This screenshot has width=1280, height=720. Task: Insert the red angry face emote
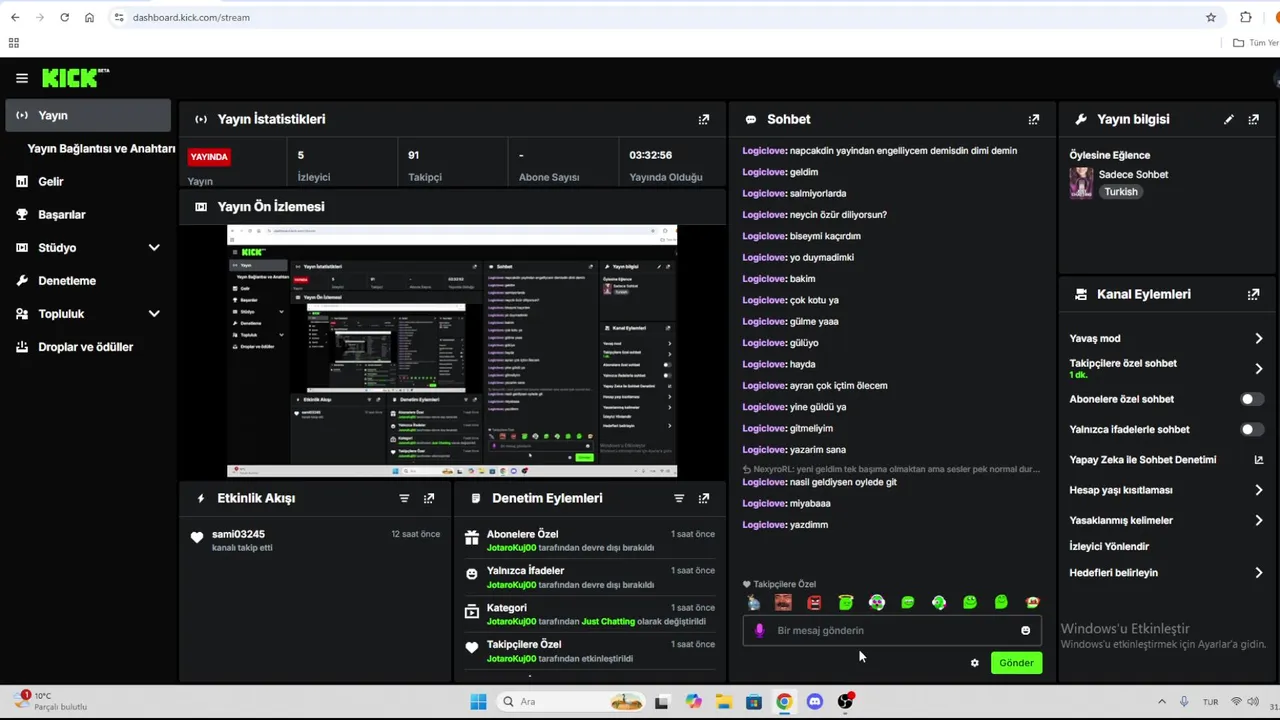(814, 602)
